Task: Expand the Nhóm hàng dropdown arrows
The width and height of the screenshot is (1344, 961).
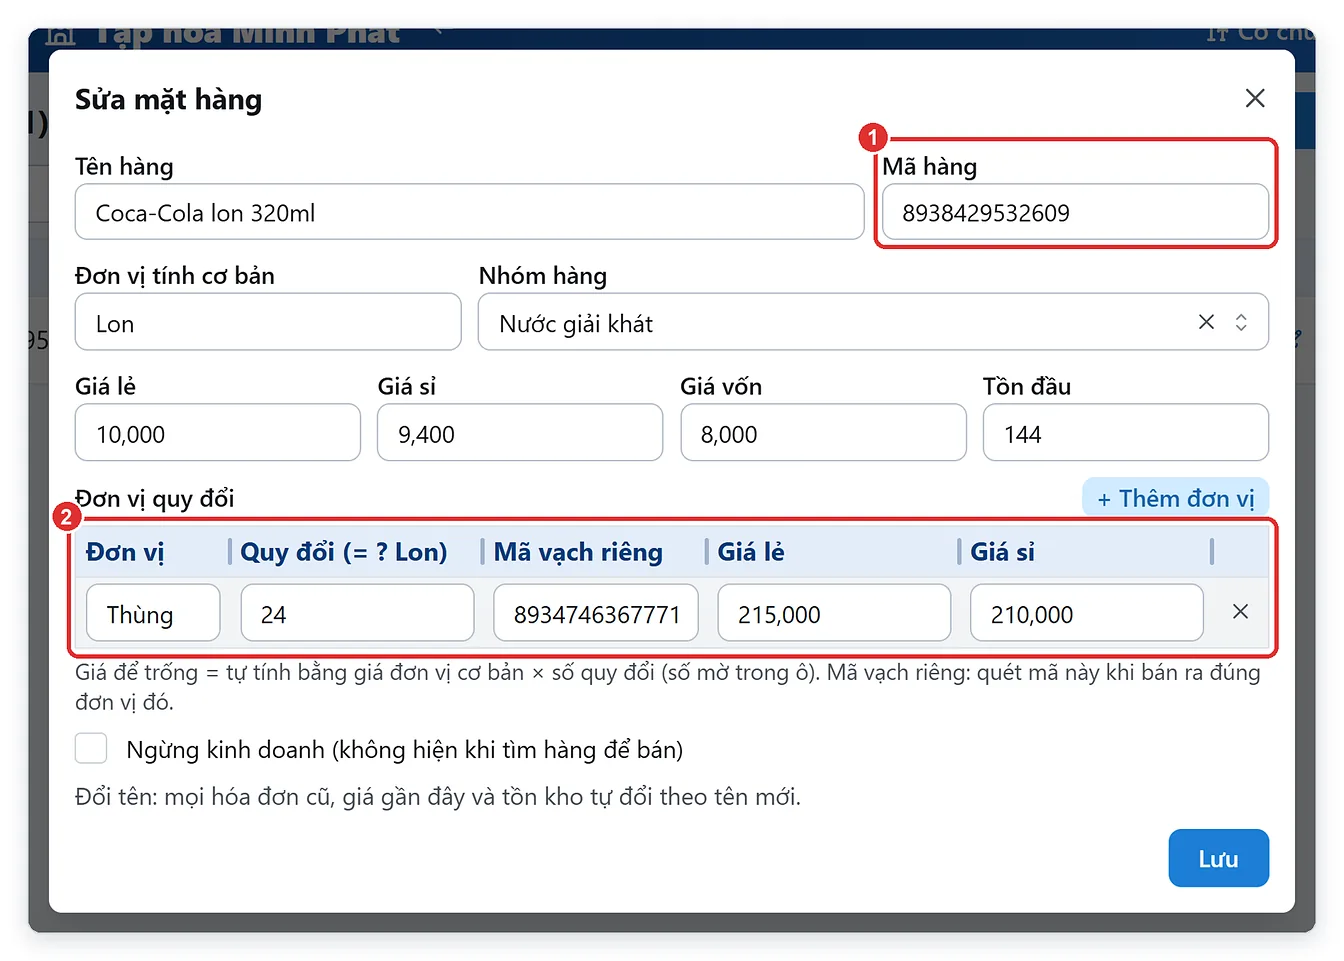Action: pyautogui.click(x=1241, y=322)
